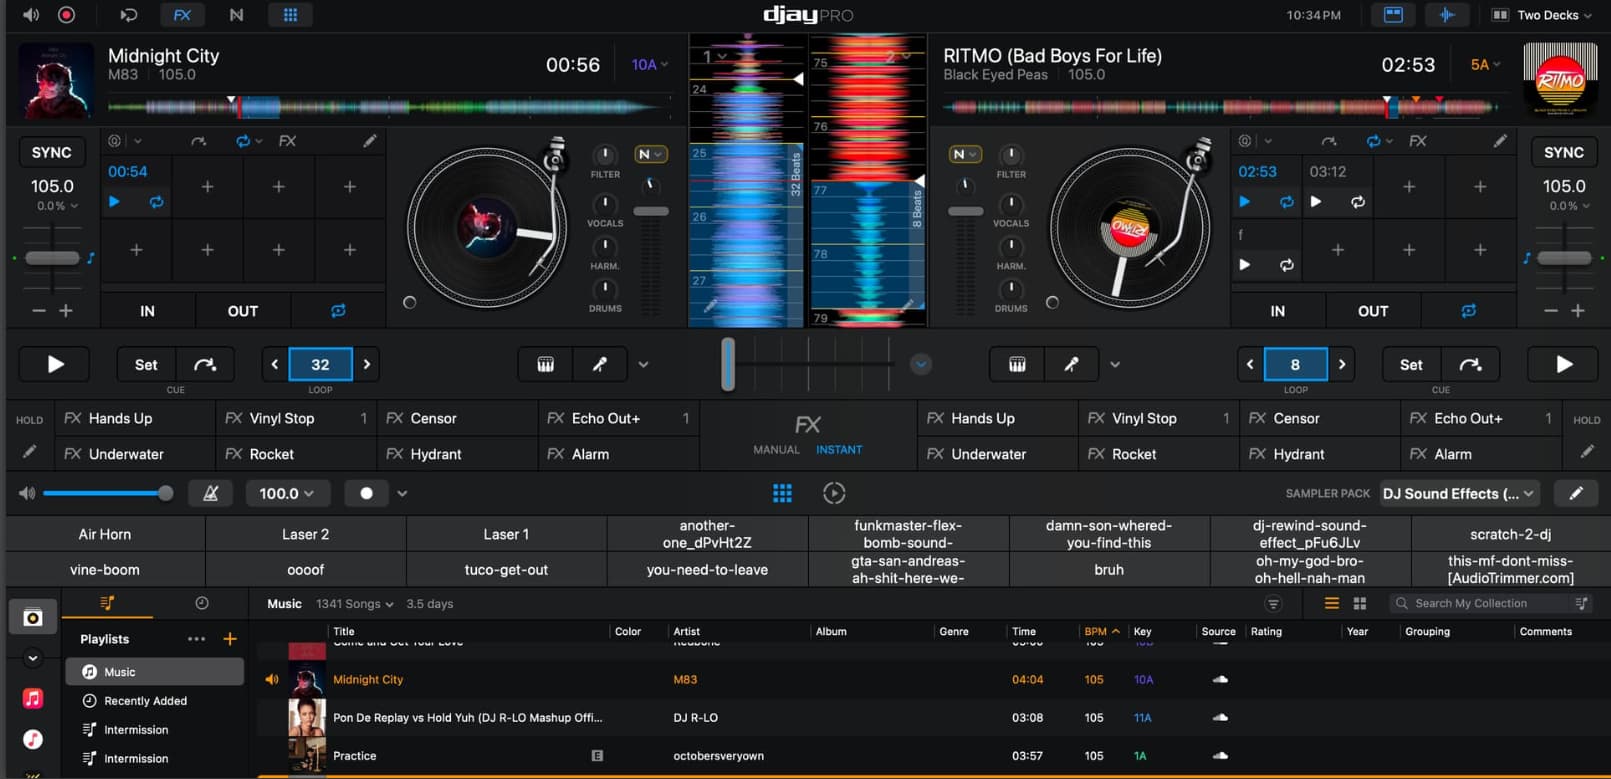Click the jump-to-cue arrow on left deck
The width and height of the screenshot is (1611, 779).
point(205,364)
